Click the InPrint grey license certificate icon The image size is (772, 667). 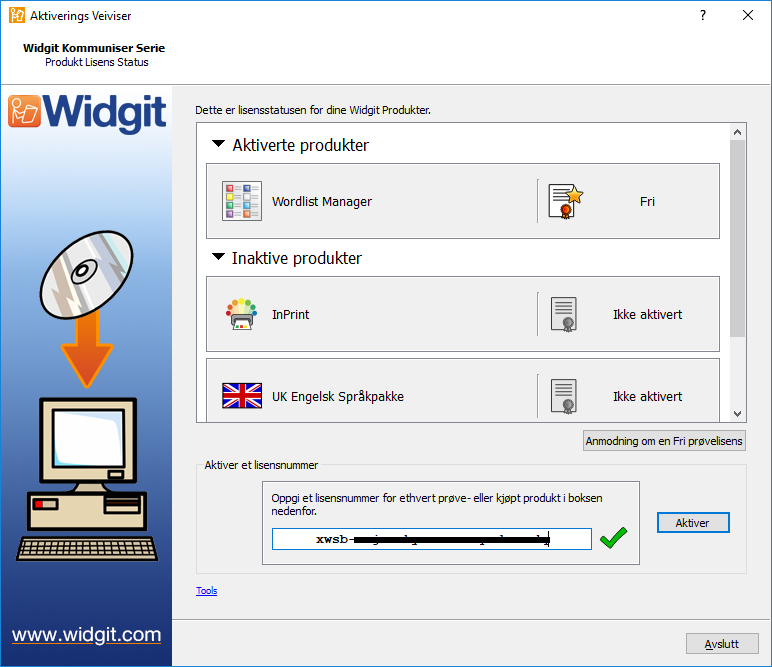tap(564, 314)
